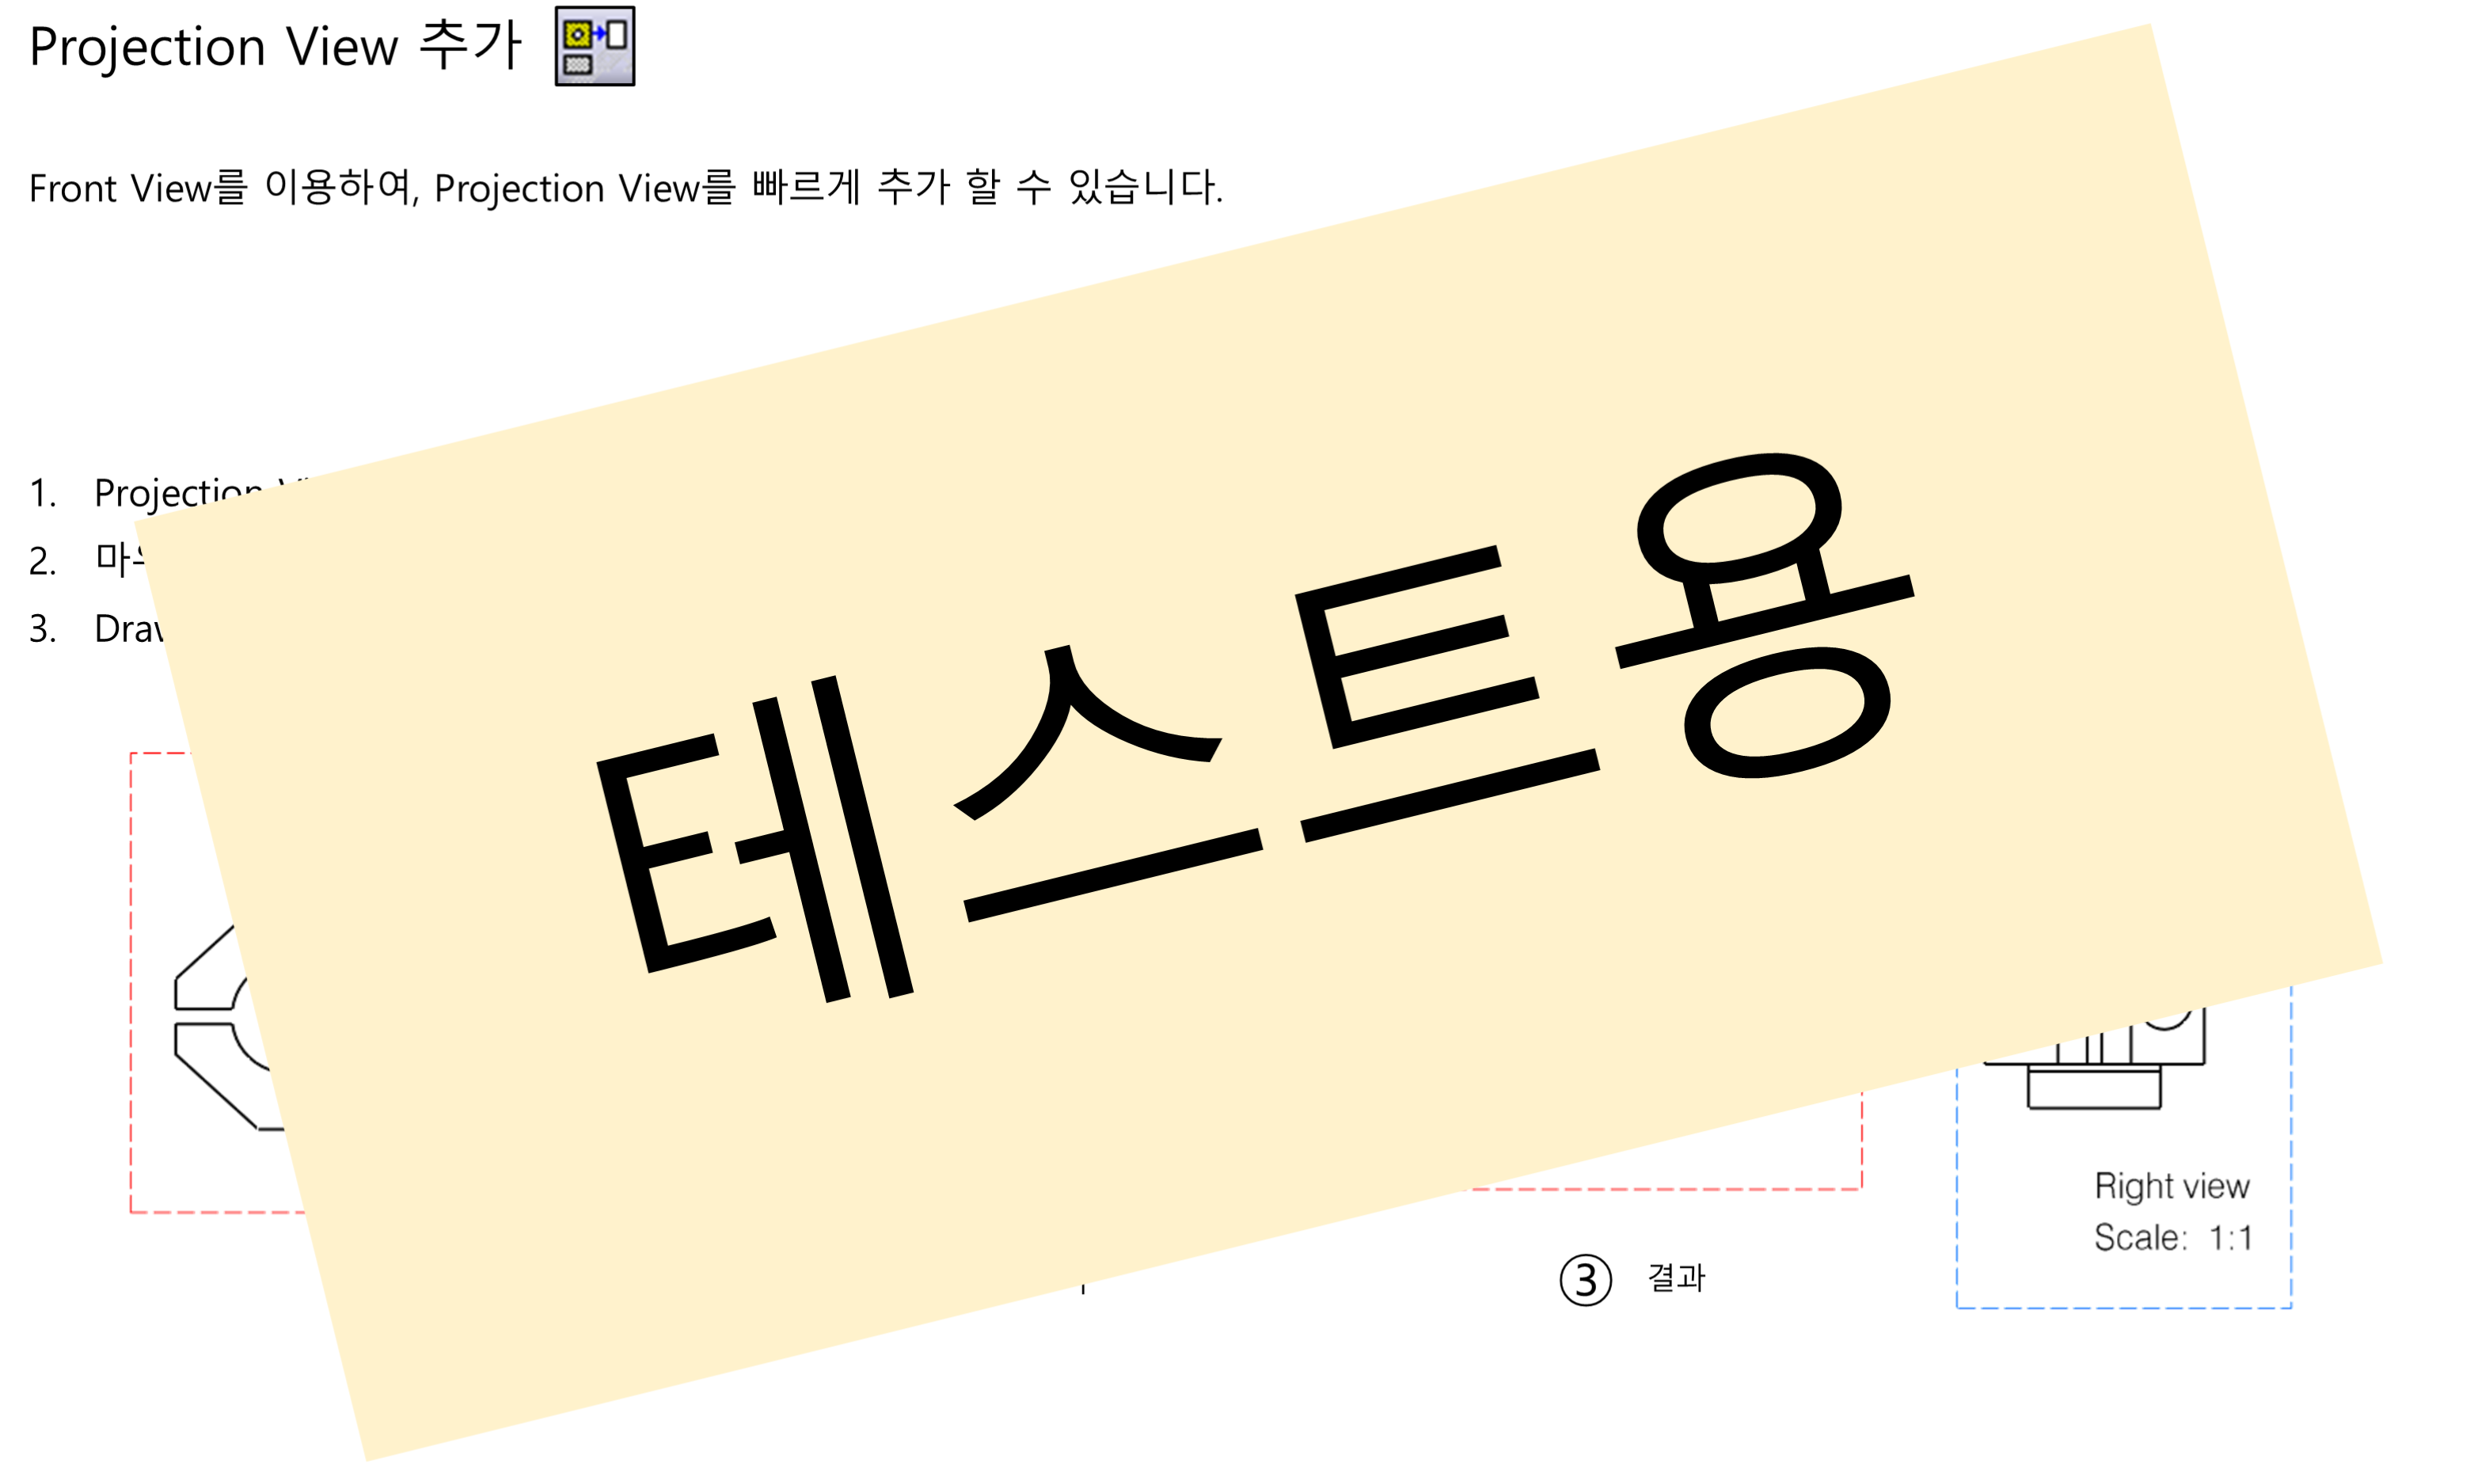Select the number 2. list marker
2474x1484 pixels.
pyautogui.click(x=42, y=561)
